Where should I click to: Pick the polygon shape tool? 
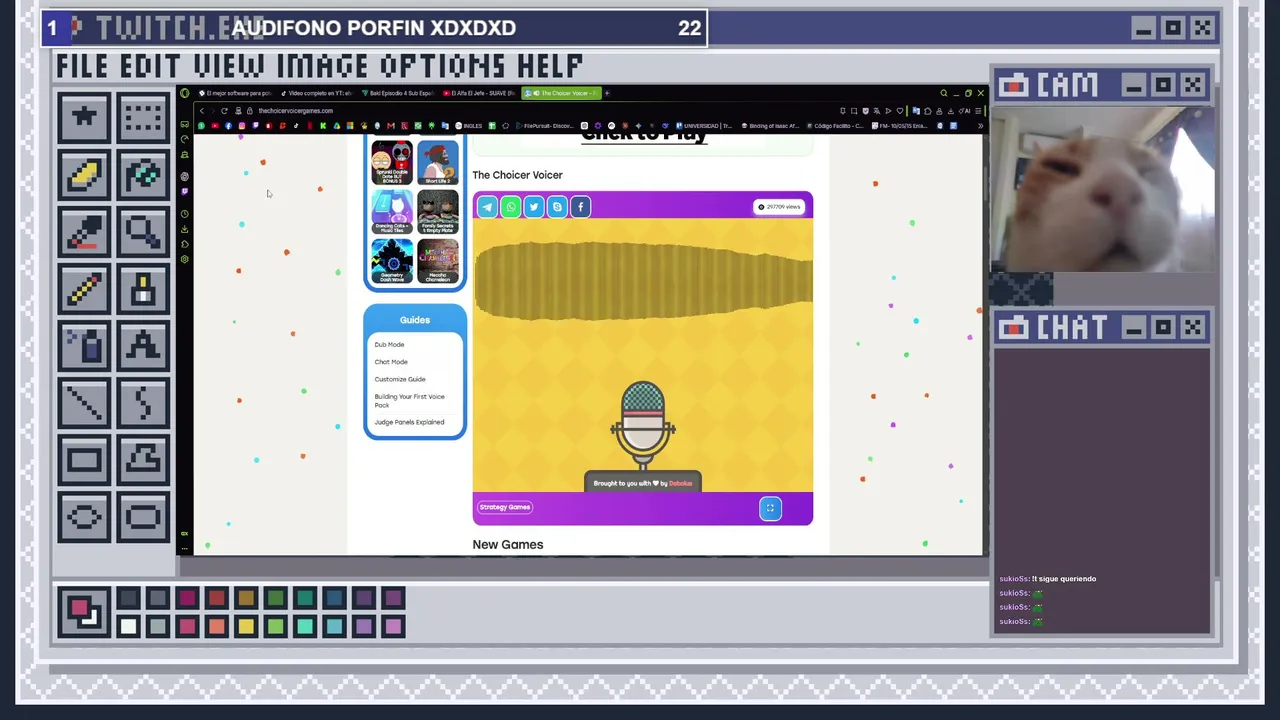[x=143, y=461]
